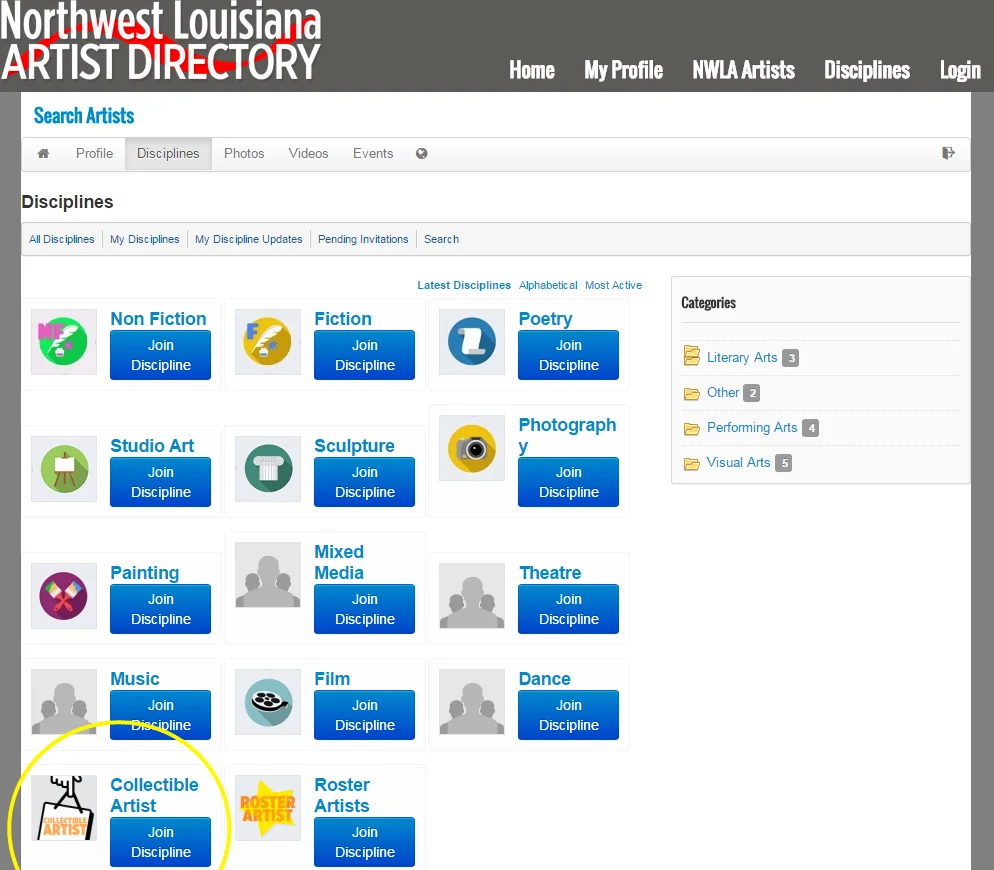Open the Performing Arts category link

click(x=752, y=428)
